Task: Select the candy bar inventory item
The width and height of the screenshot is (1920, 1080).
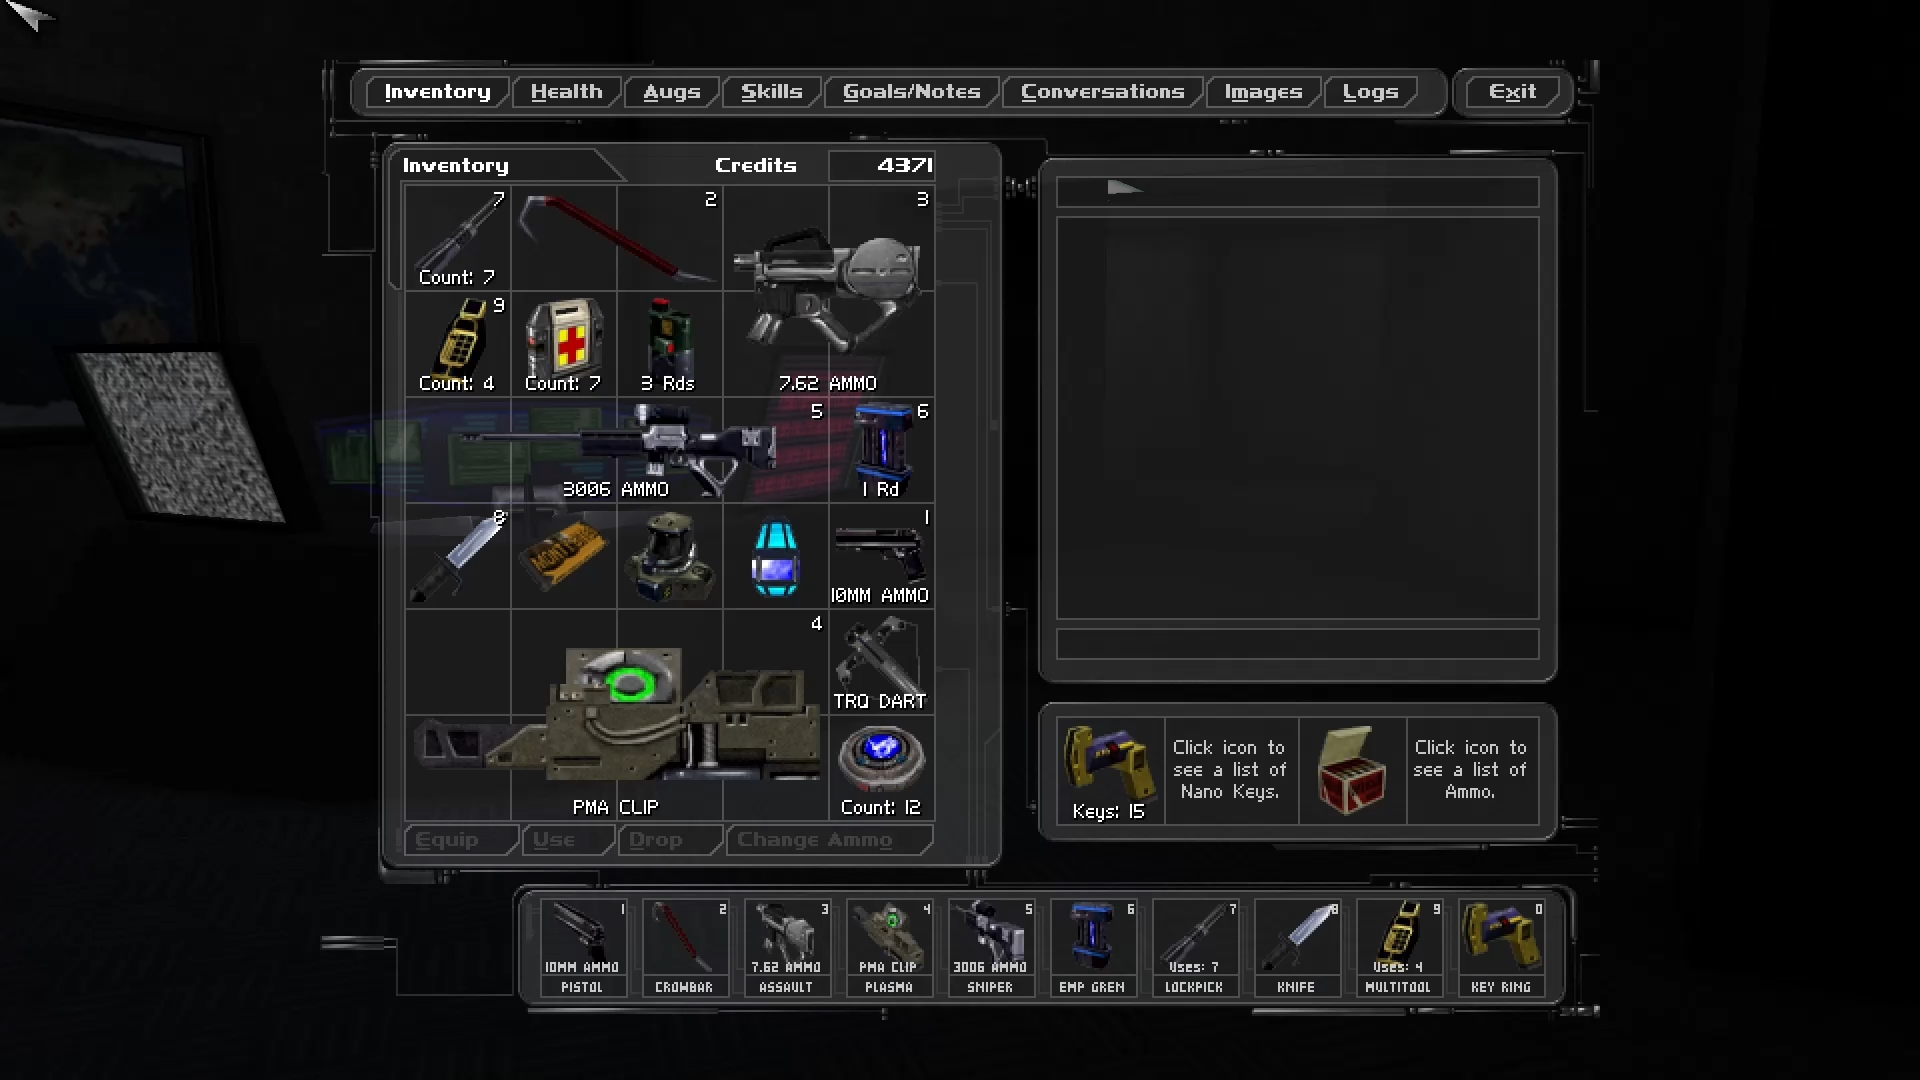Action: [x=564, y=556]
